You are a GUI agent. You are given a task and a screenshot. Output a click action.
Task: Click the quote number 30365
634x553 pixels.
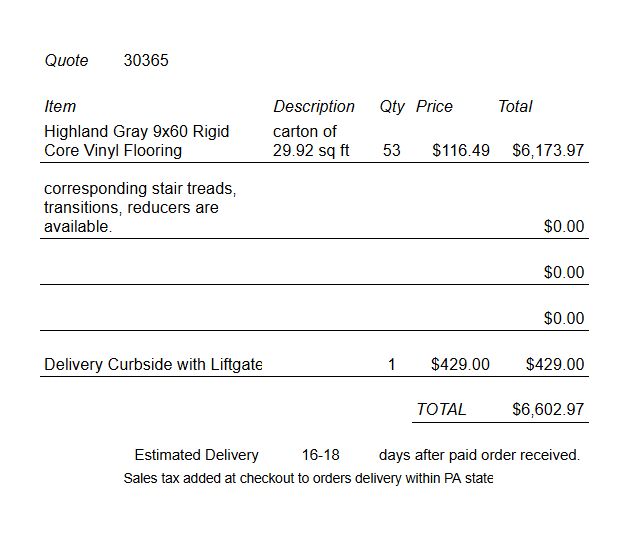[146, 61]
